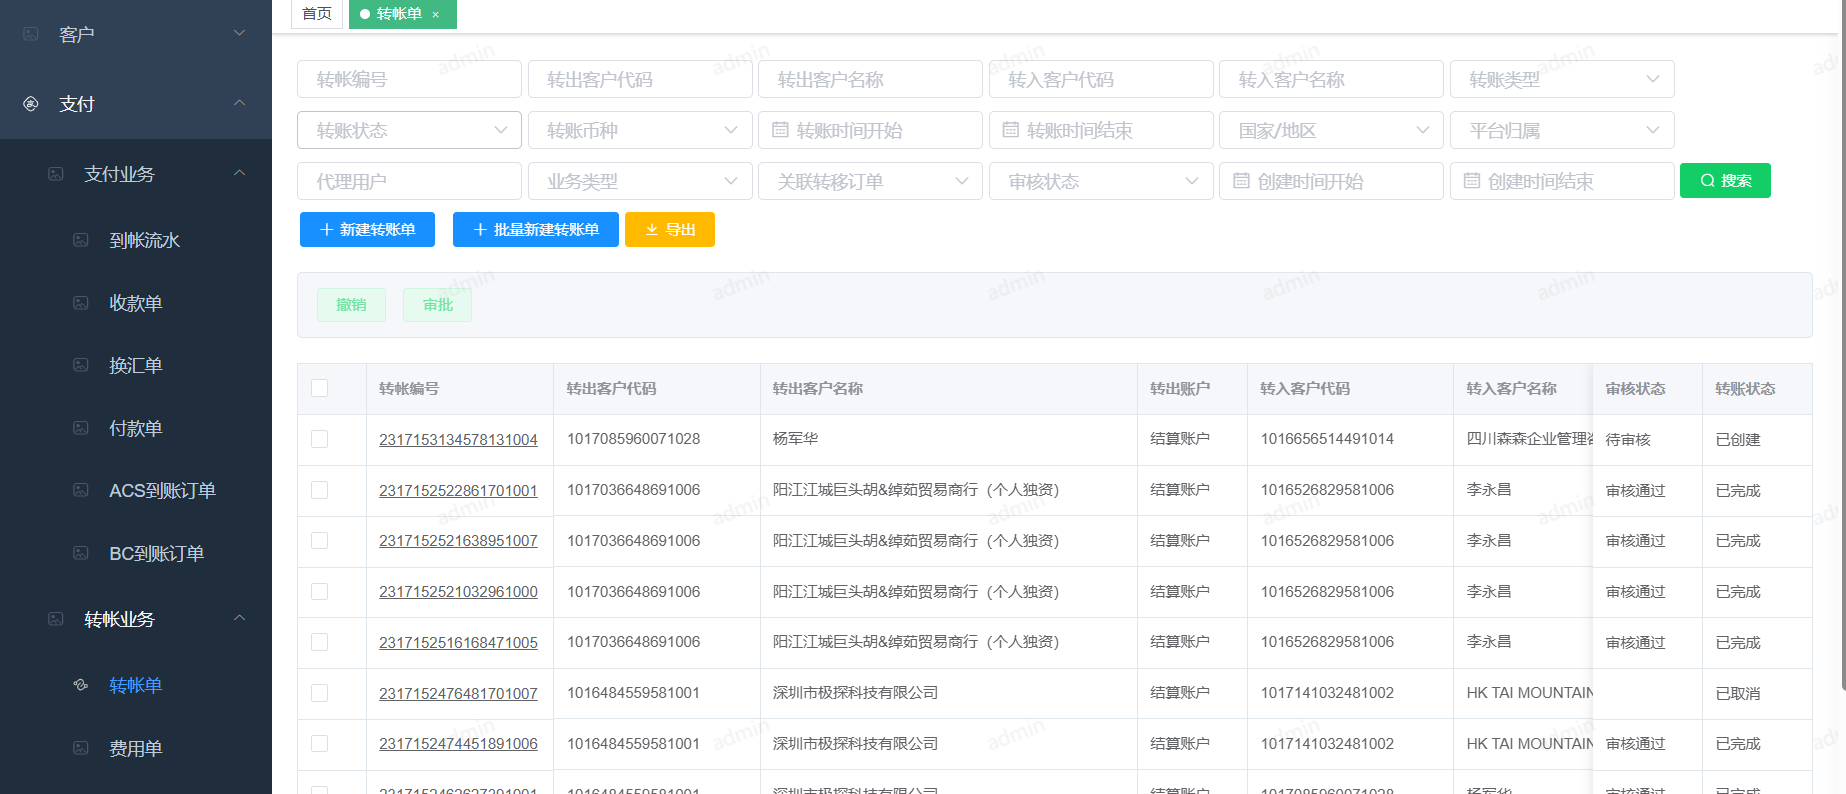Check the row 2317152521032961000 checkbox
The height and width of the screenshot is (794, 1846).
coord(319,591)
